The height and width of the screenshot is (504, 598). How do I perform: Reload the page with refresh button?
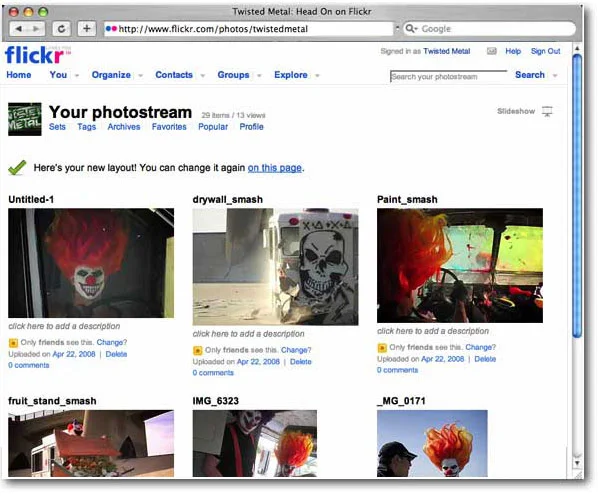61,29
